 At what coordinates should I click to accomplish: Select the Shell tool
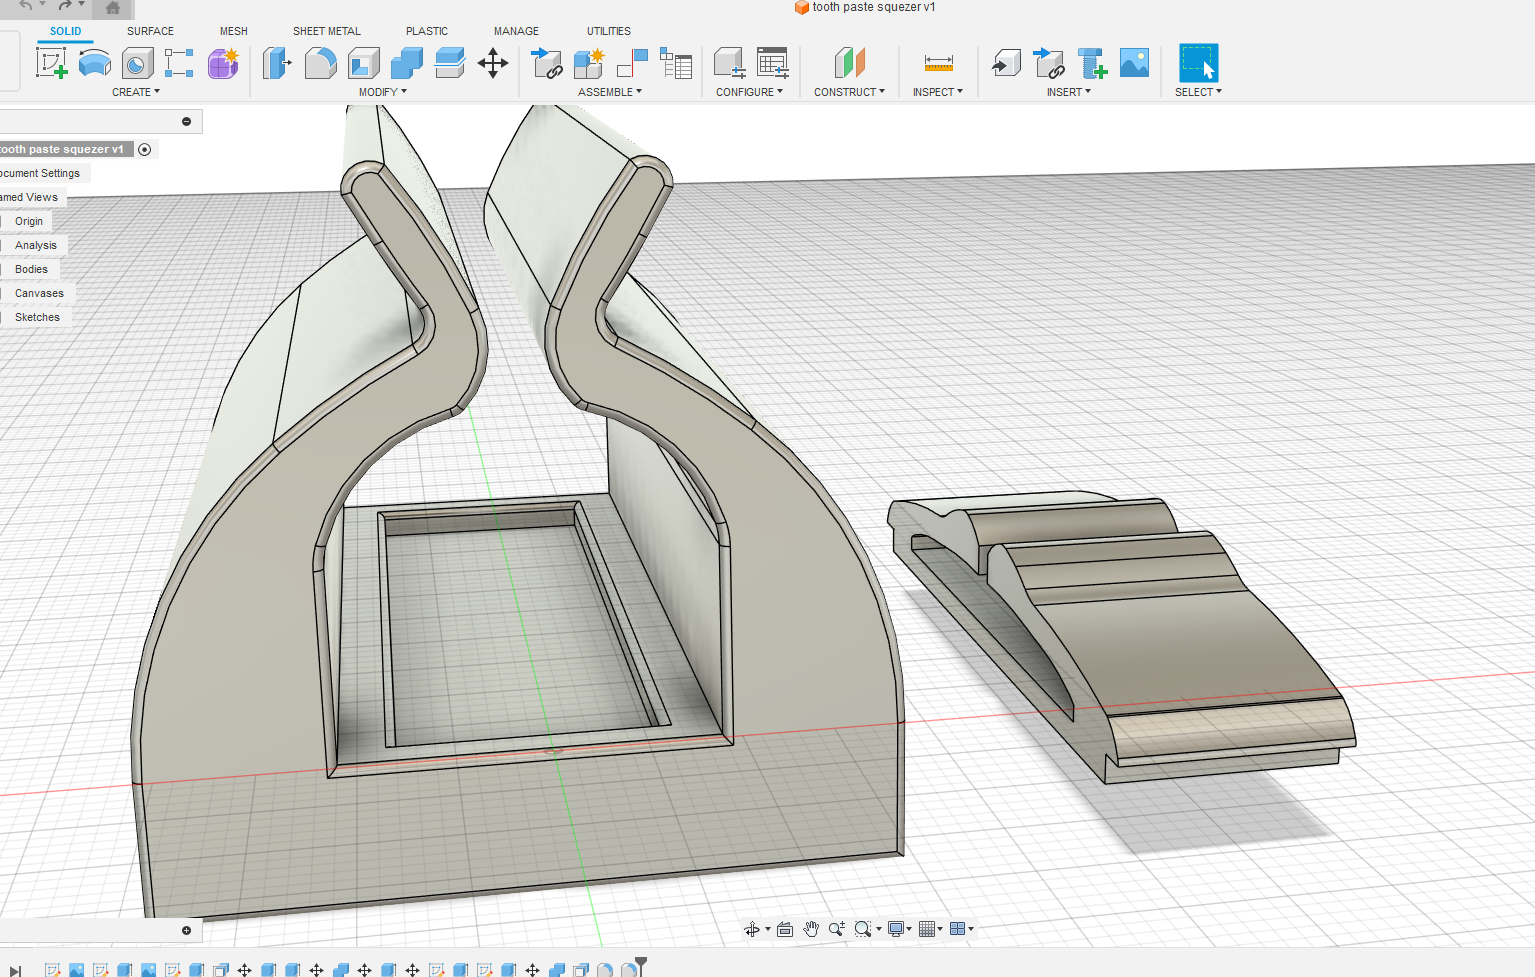click(364, 64)
